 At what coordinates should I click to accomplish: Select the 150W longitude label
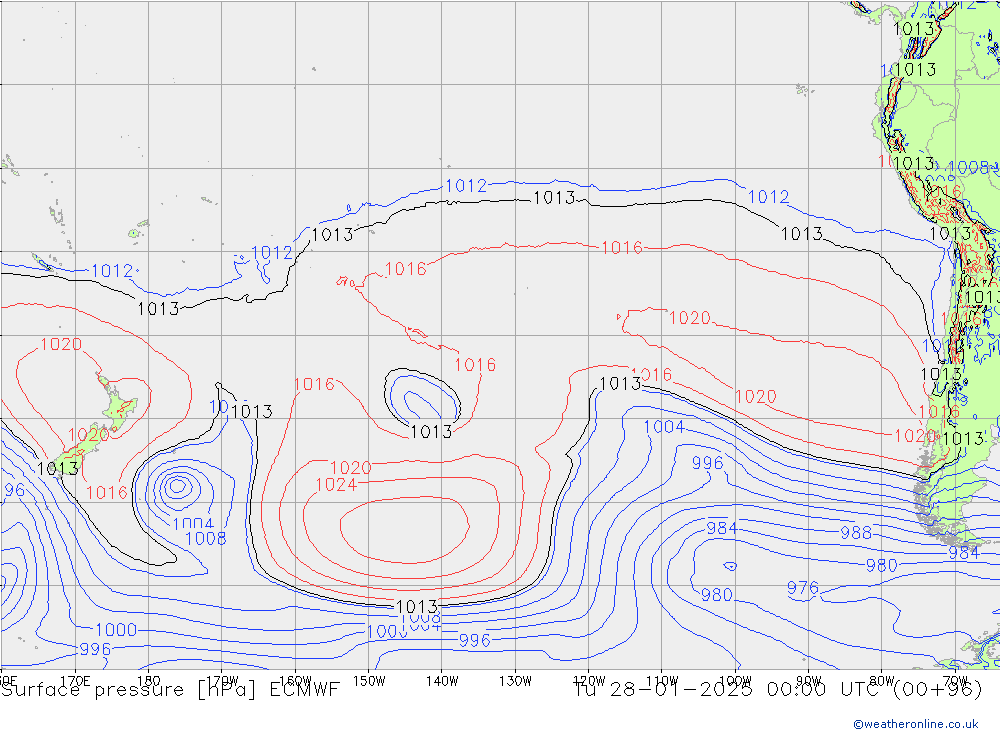click(x=369, y=681)
